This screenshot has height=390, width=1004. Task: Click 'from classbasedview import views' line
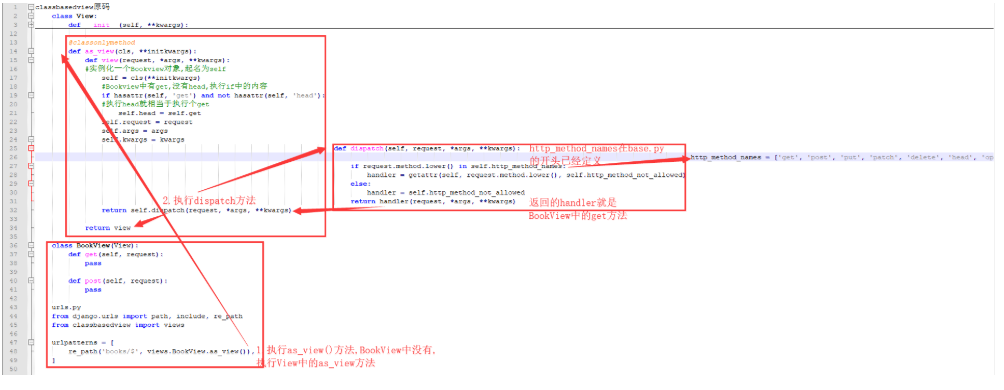click(x=118, y=325)
